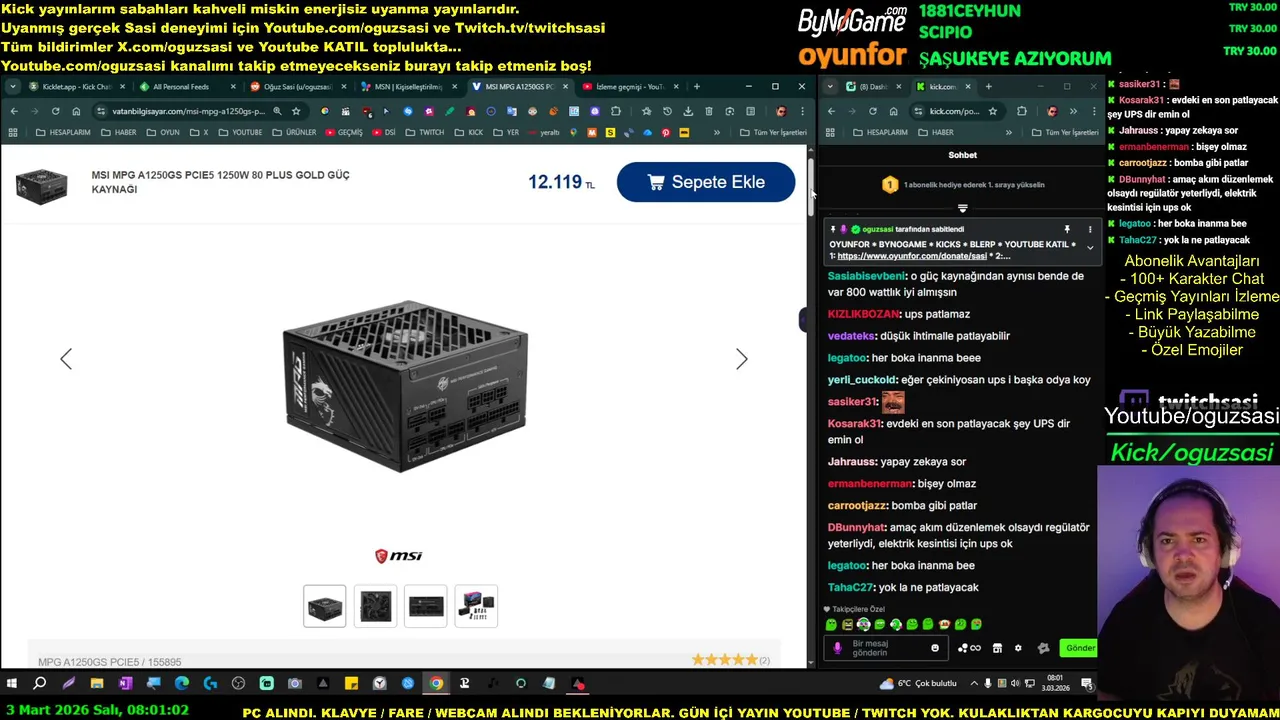Go to home page in left browser
1280x720 pixels.
tap(76, 111)
